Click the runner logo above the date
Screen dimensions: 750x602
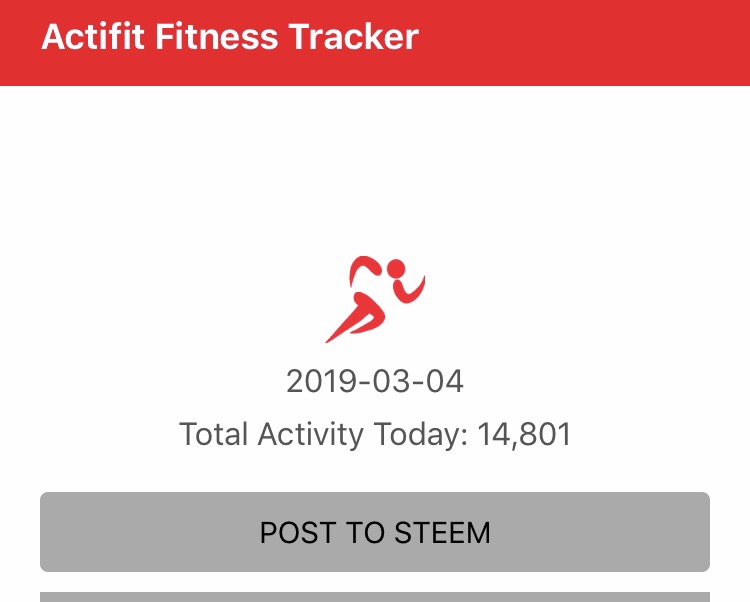[x=375, y=298]
